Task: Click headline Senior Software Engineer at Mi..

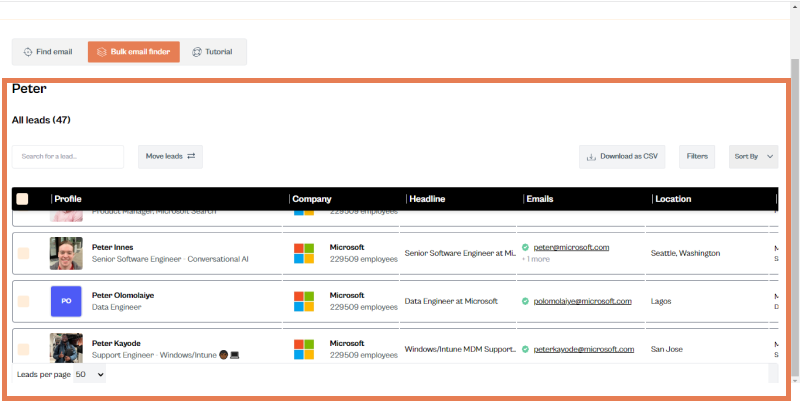Action: (x=460, y=254)
